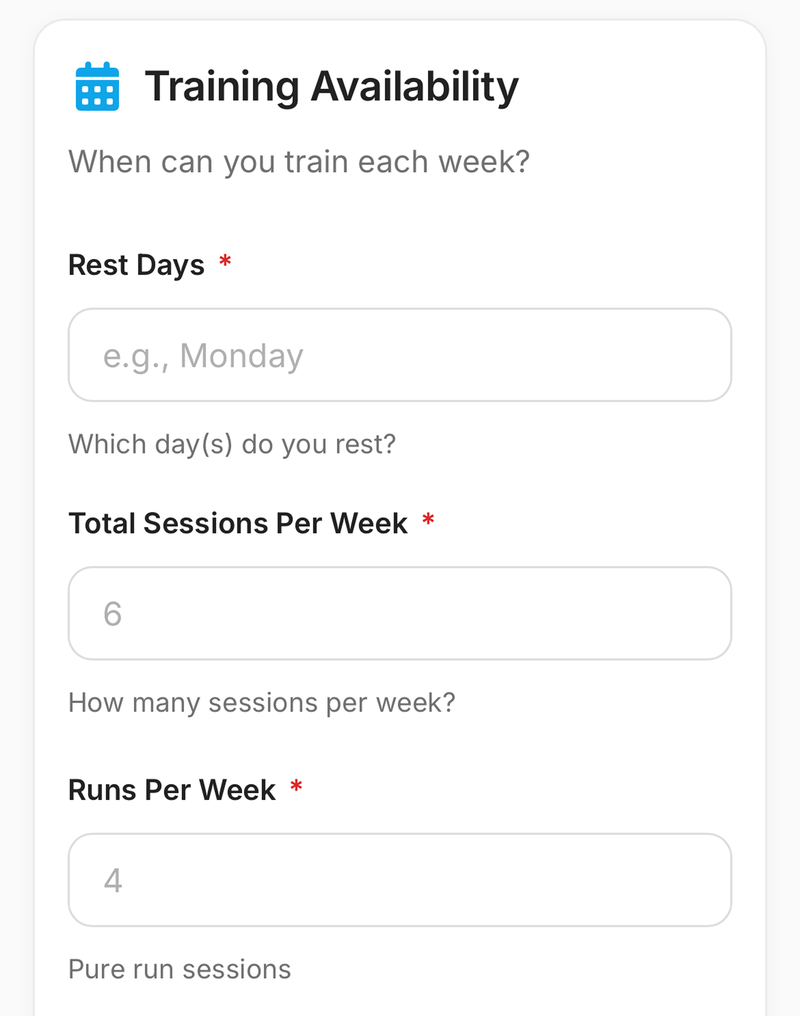The image size is (800, 1016).
Task: Click the placeholder text e.g., Monday
Action: (201, 355)
